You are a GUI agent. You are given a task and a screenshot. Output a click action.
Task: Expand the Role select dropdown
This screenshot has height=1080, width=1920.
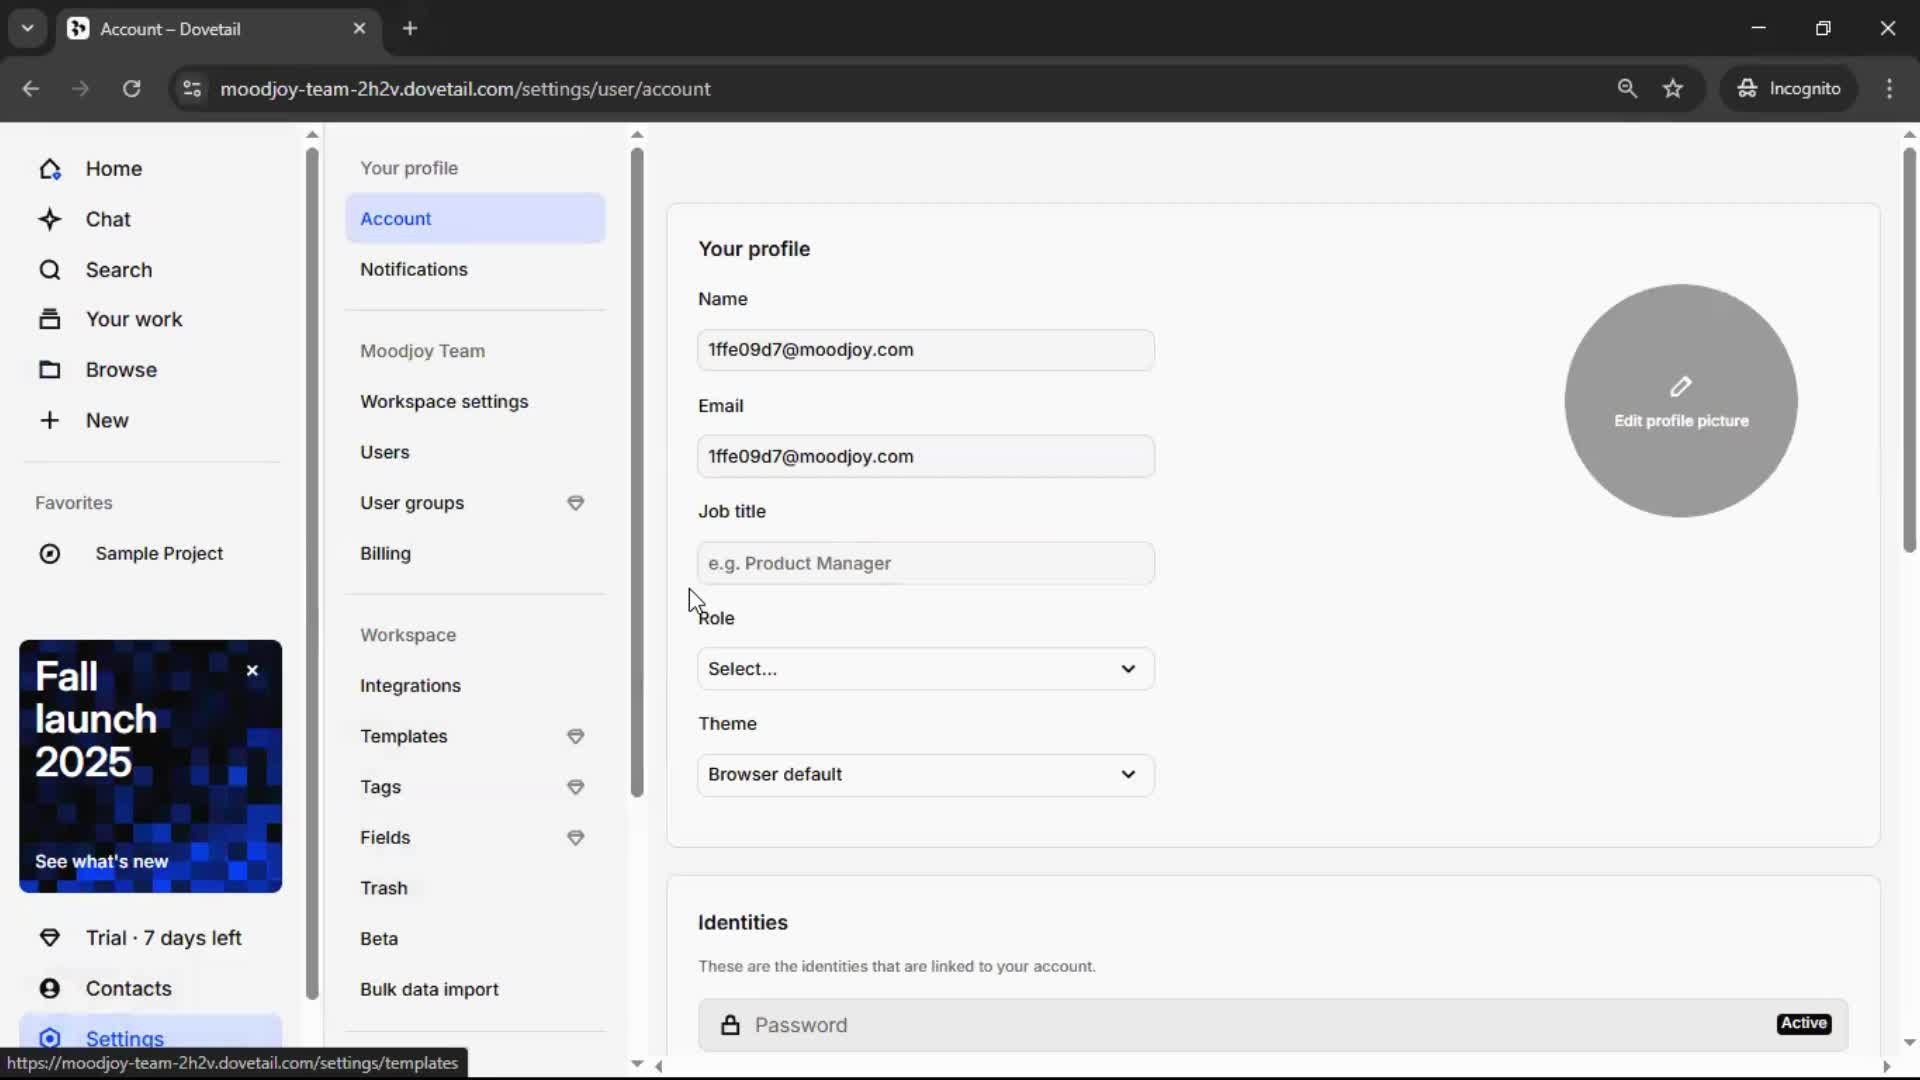pos(925,669)
